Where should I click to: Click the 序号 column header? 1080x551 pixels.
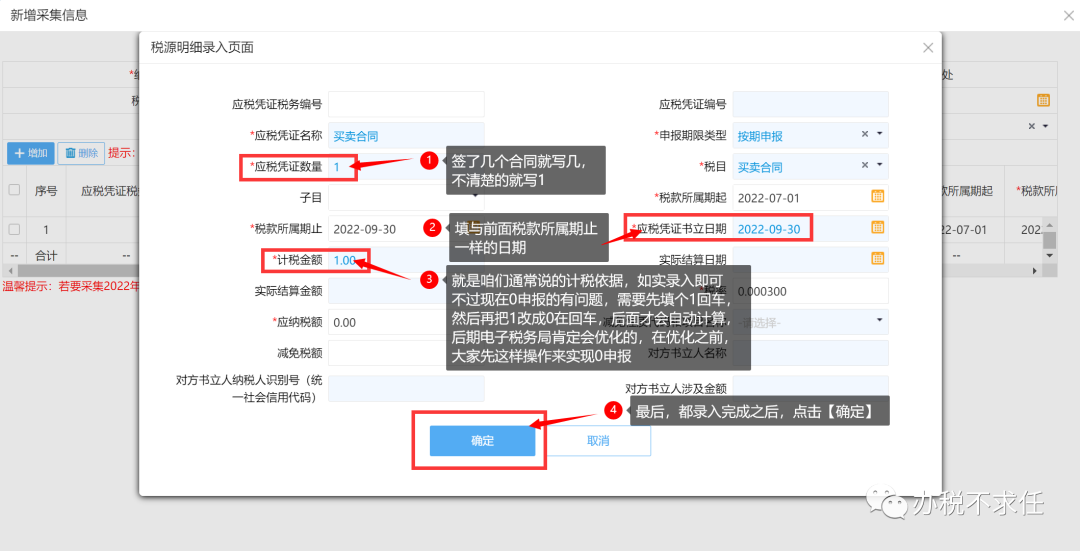[46, 191]
